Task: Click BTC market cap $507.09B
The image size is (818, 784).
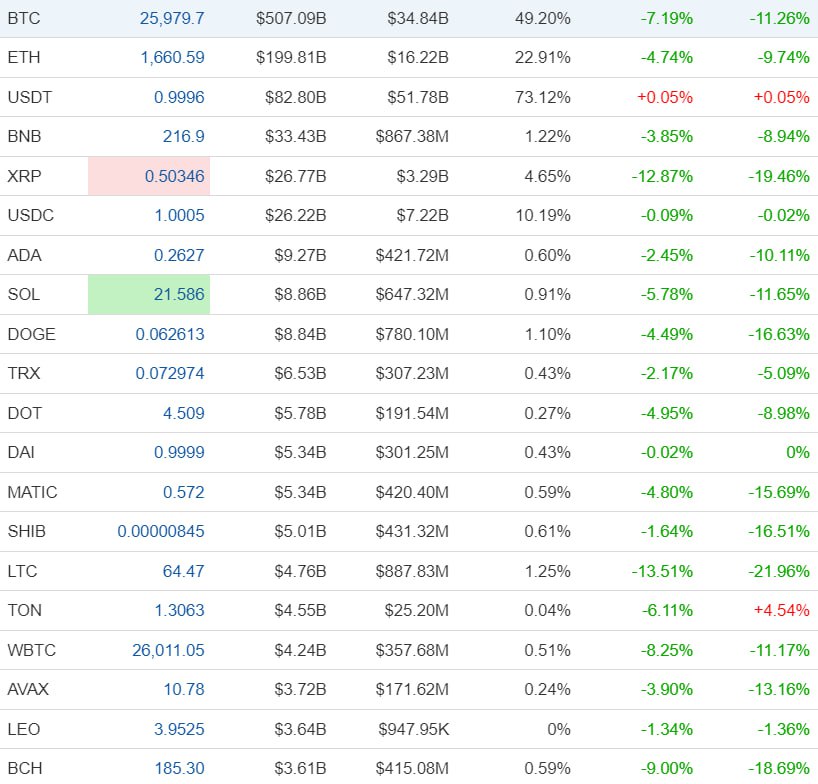Action: point(291,19)
